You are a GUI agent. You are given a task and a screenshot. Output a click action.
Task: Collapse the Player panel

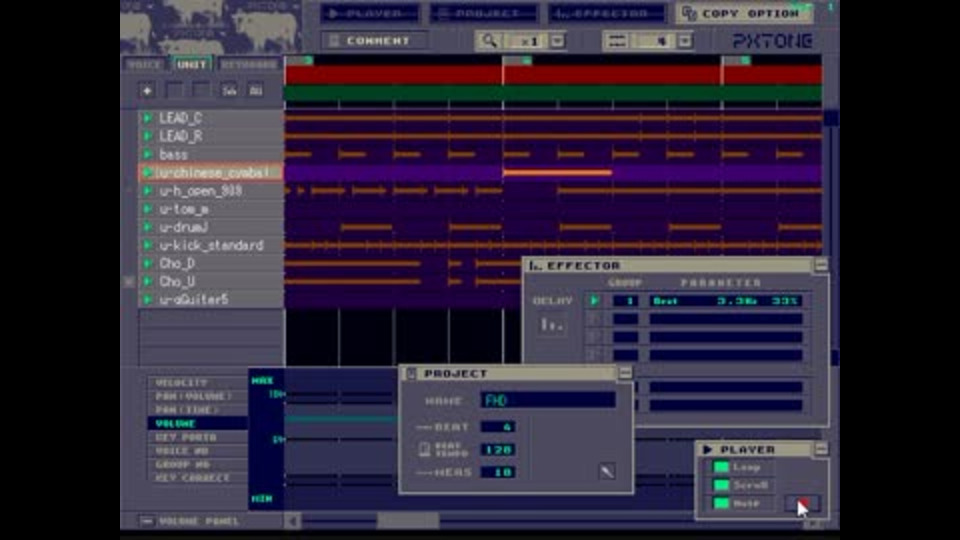coord(820,449)
